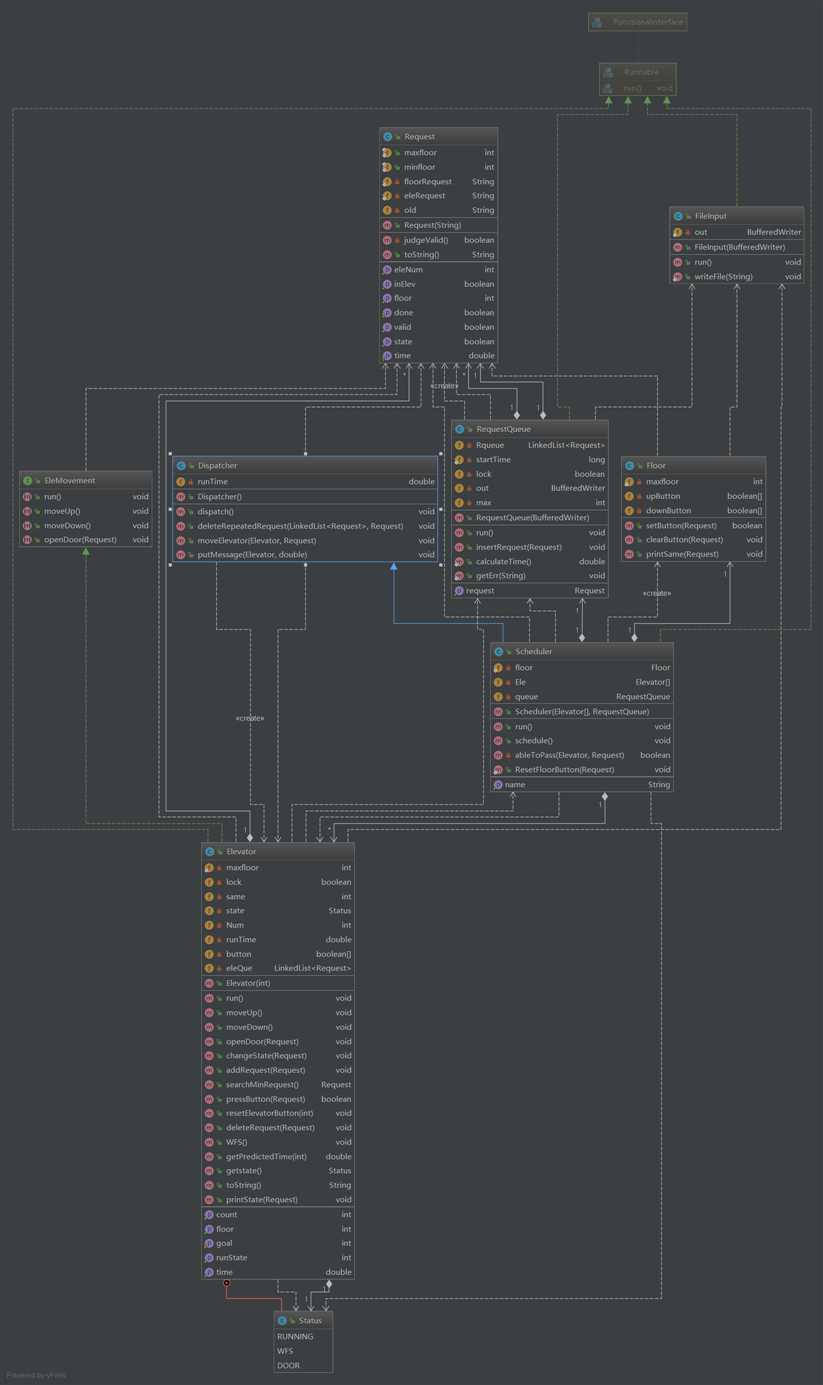The image size is (823, 1385).
Task: Select the queue field in Scheduler
Action: [x=582, y=697]
